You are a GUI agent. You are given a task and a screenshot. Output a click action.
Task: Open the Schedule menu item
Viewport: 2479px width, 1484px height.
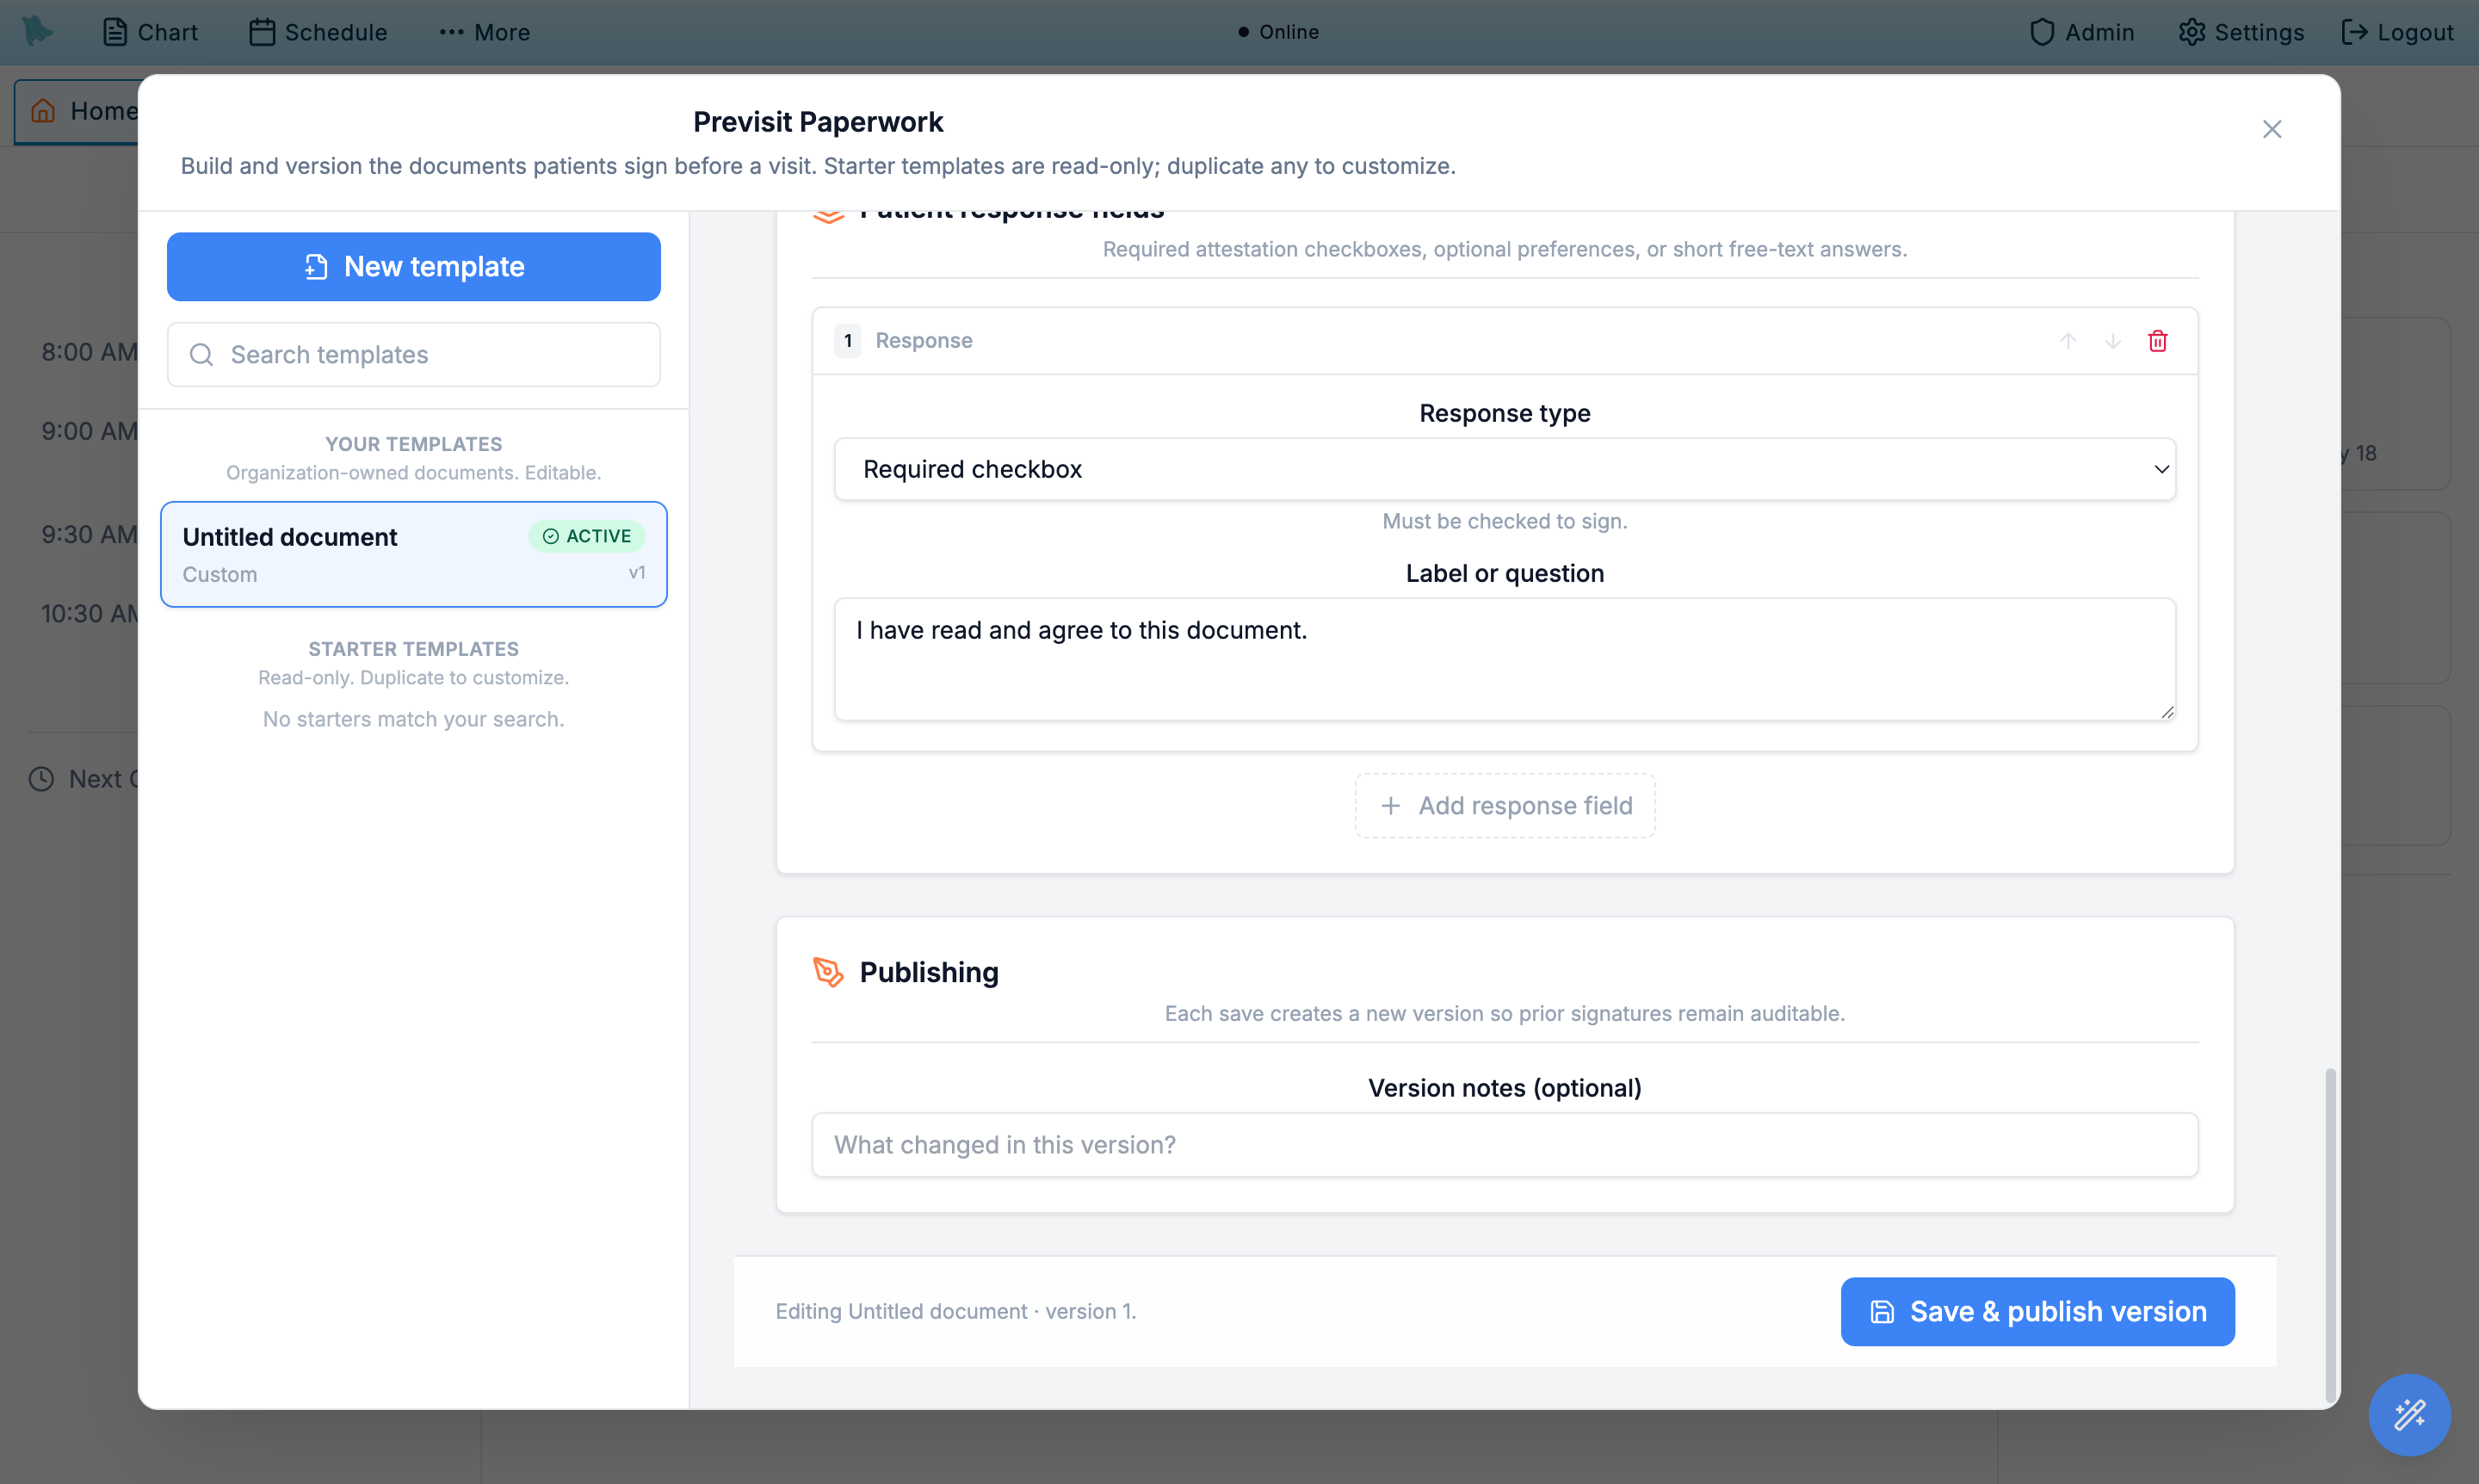(318, 32)
